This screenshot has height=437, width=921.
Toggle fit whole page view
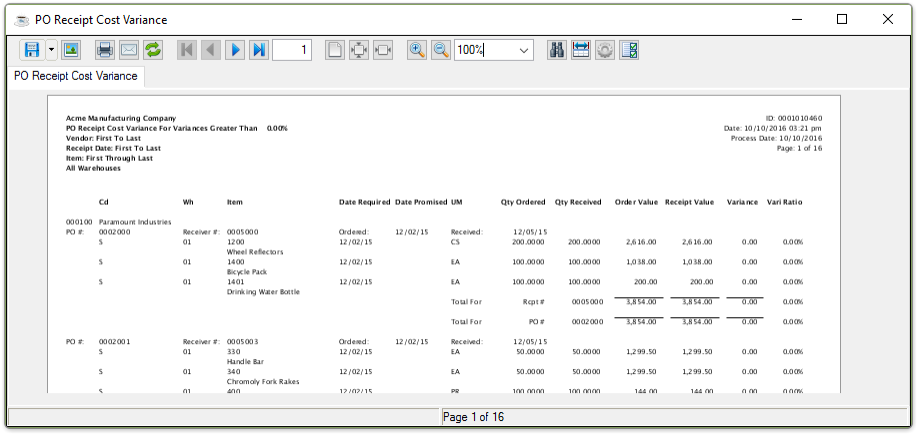(x=358, y=50)
